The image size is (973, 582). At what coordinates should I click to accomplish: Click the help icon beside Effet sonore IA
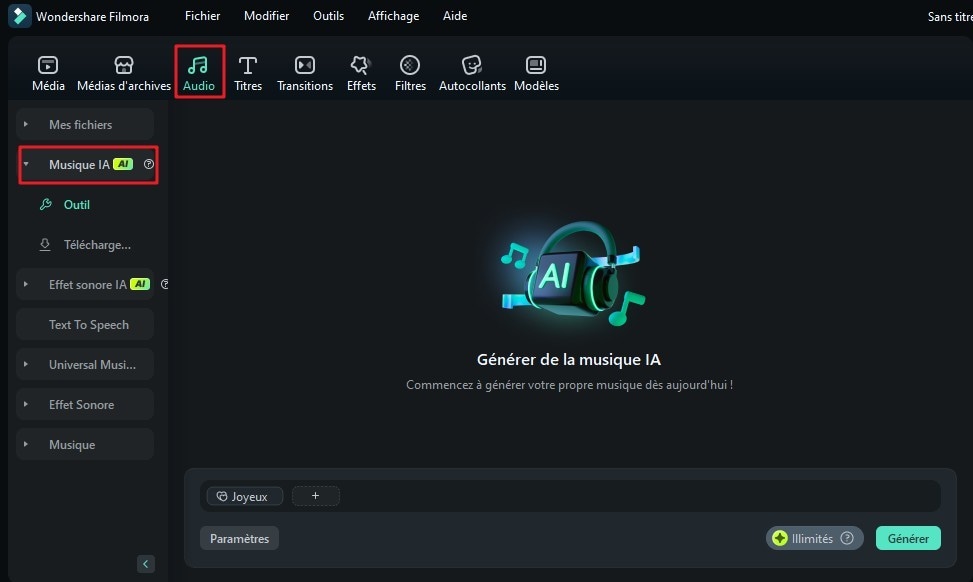coord(164,284)
